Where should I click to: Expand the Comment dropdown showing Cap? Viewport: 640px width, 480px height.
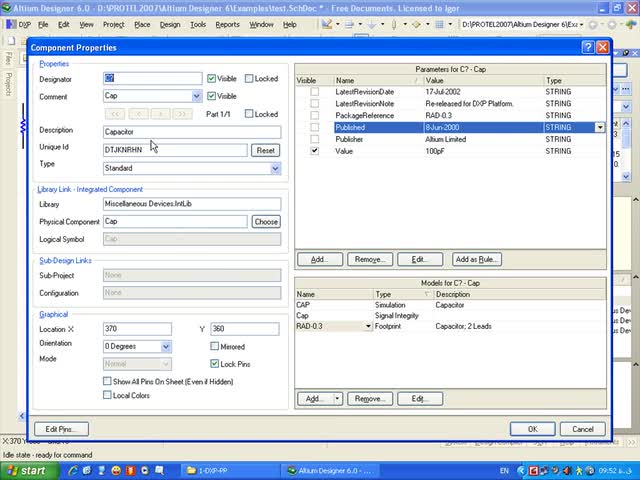(x=197, y=96)
